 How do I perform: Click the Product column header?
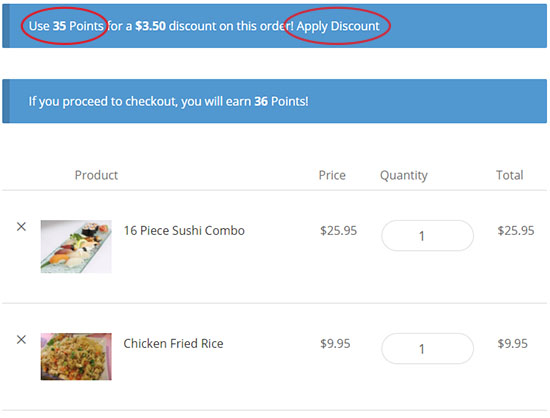click(96, 175)
